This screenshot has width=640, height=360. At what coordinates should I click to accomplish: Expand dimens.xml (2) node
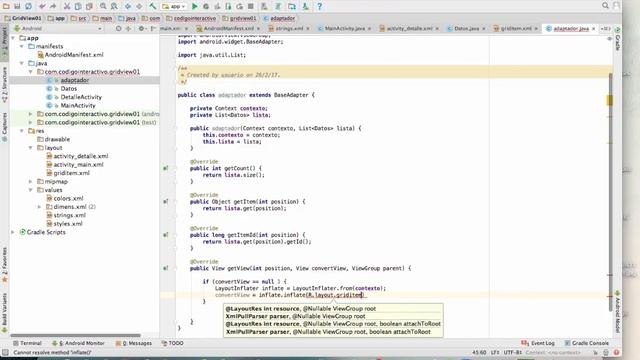(x=39, y=207)
